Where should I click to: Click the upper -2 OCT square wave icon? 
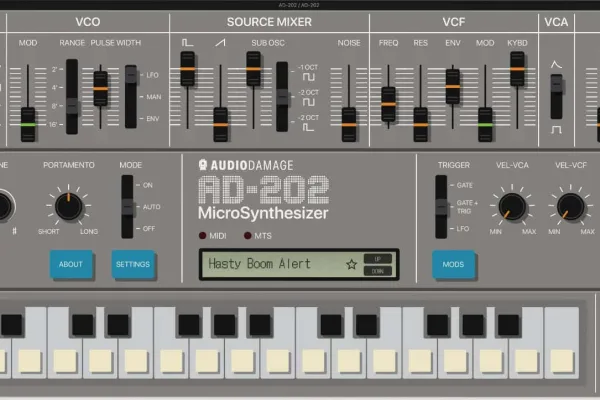(x=309, y=102)
